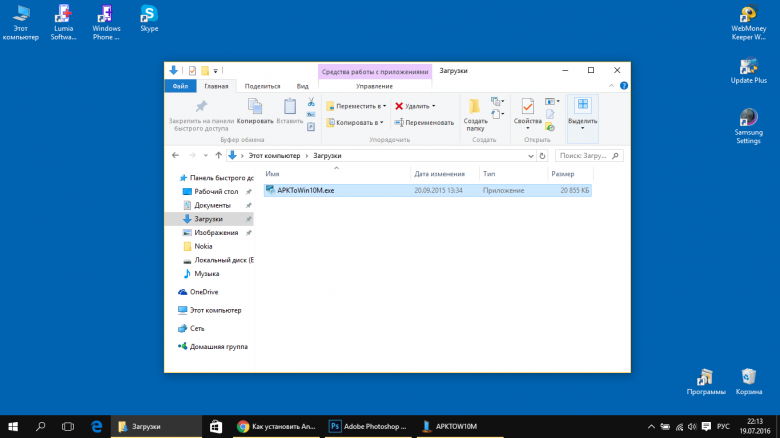Screen dimensions: 780x438
Task: Collapse the ribbon with the chevron
Action: point(611,86)
